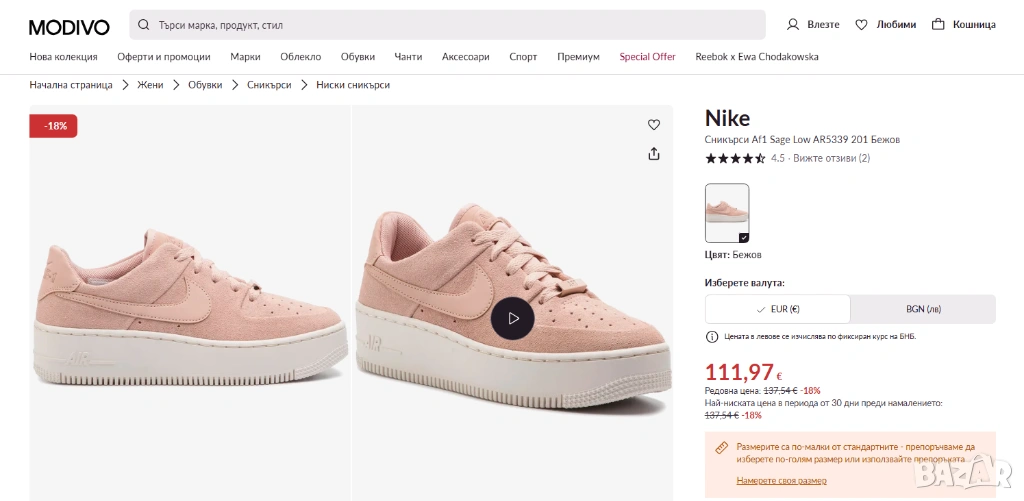1024x501 pixels.
Task: Open favorites heart icon in header
Action: 861,25
